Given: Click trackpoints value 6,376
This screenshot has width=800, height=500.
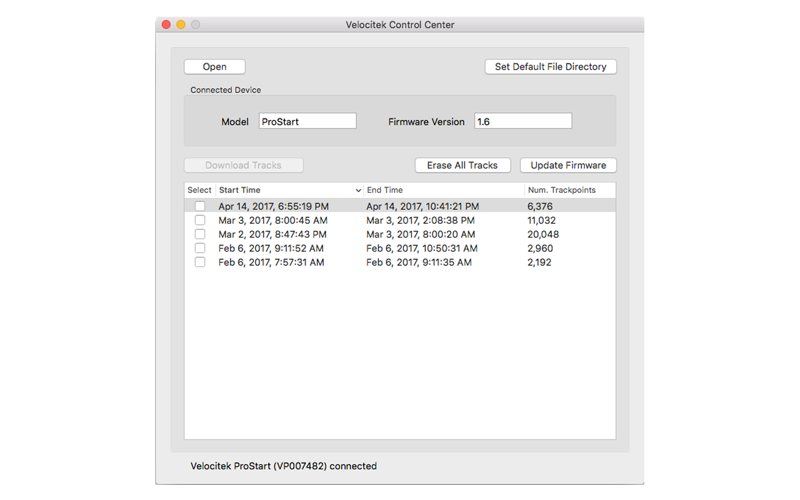Looking at the screenshot, I should 540,206.
